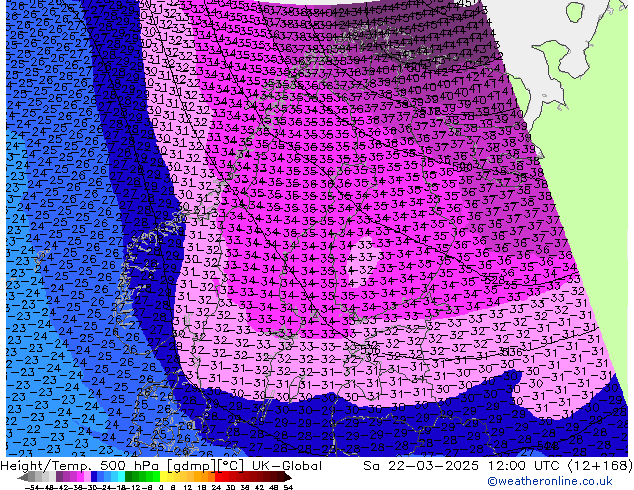Click the gray left arrow tip of the color legend
This screenshot has height=490, width=634.
22,478
